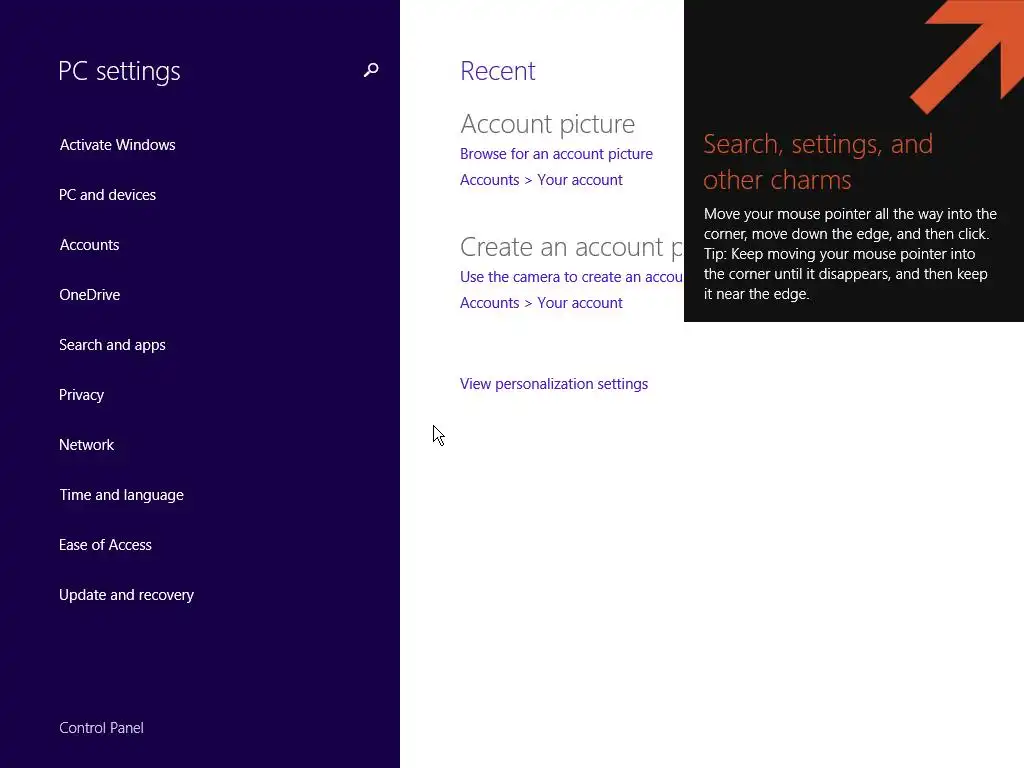Click the 'Search, settings, and other charms' tip title
Screen dimensions: 1024x768
[818, 162]
